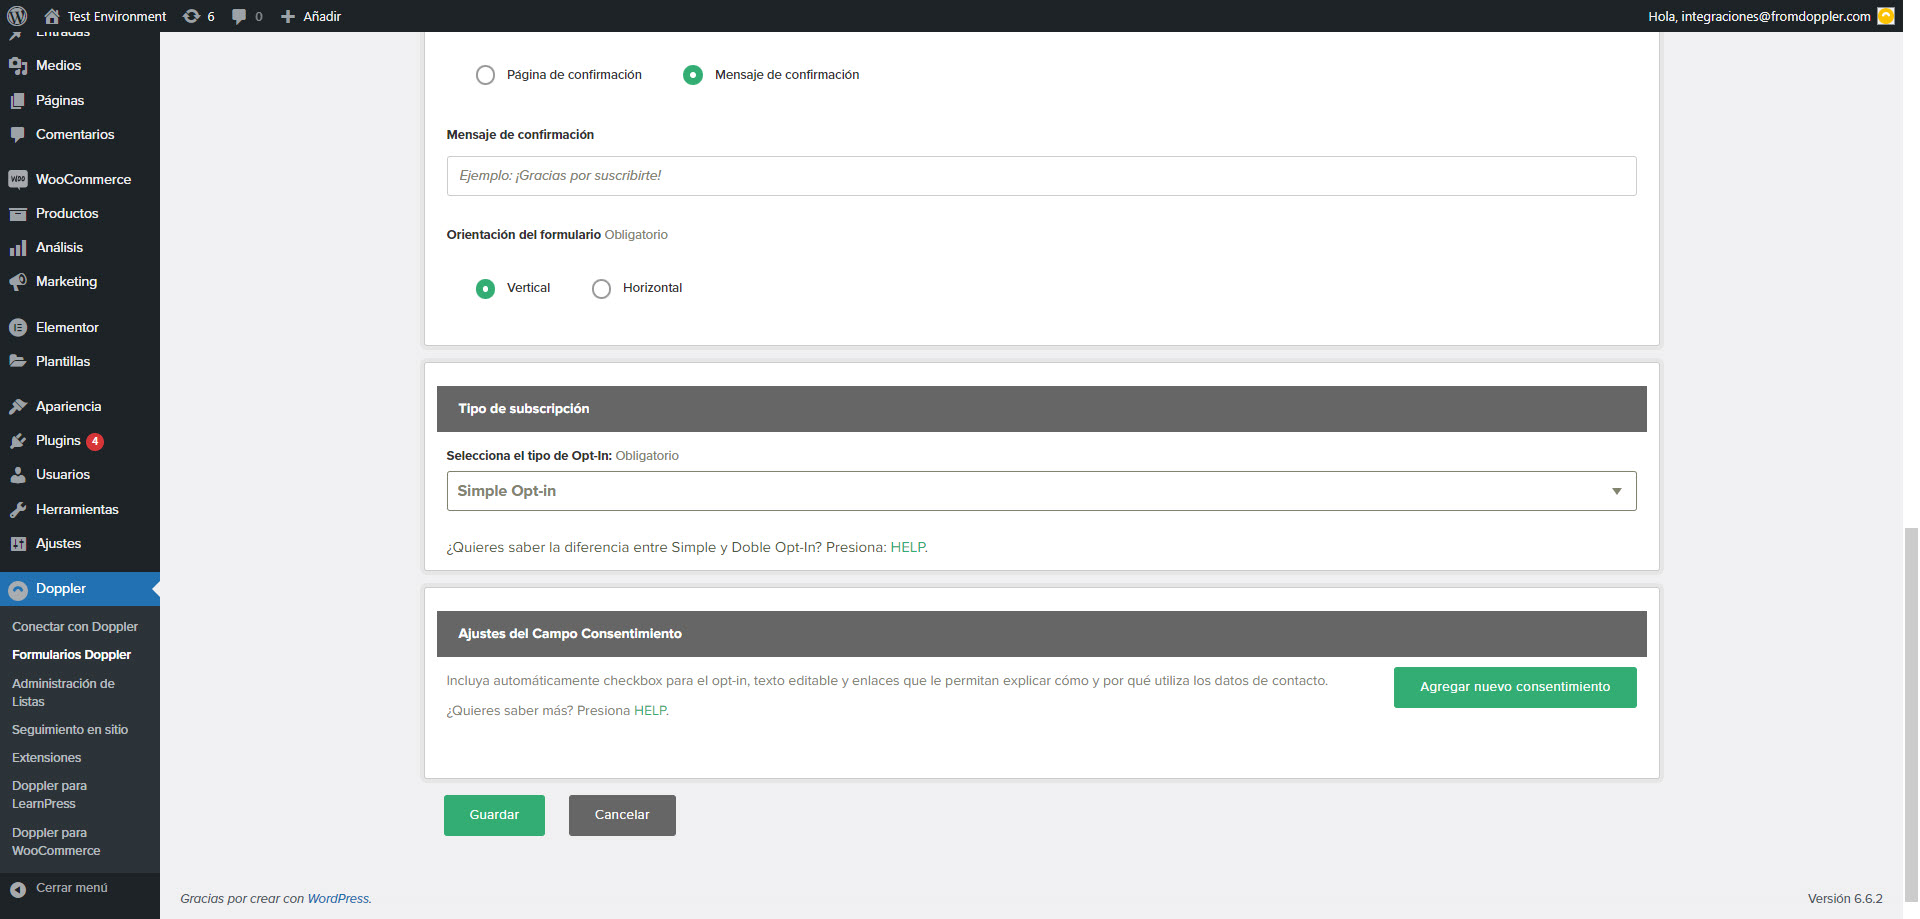Screen dimensions: 1920x919
Task: Click the Análisis bar chart icon
Action: point(18,247)
